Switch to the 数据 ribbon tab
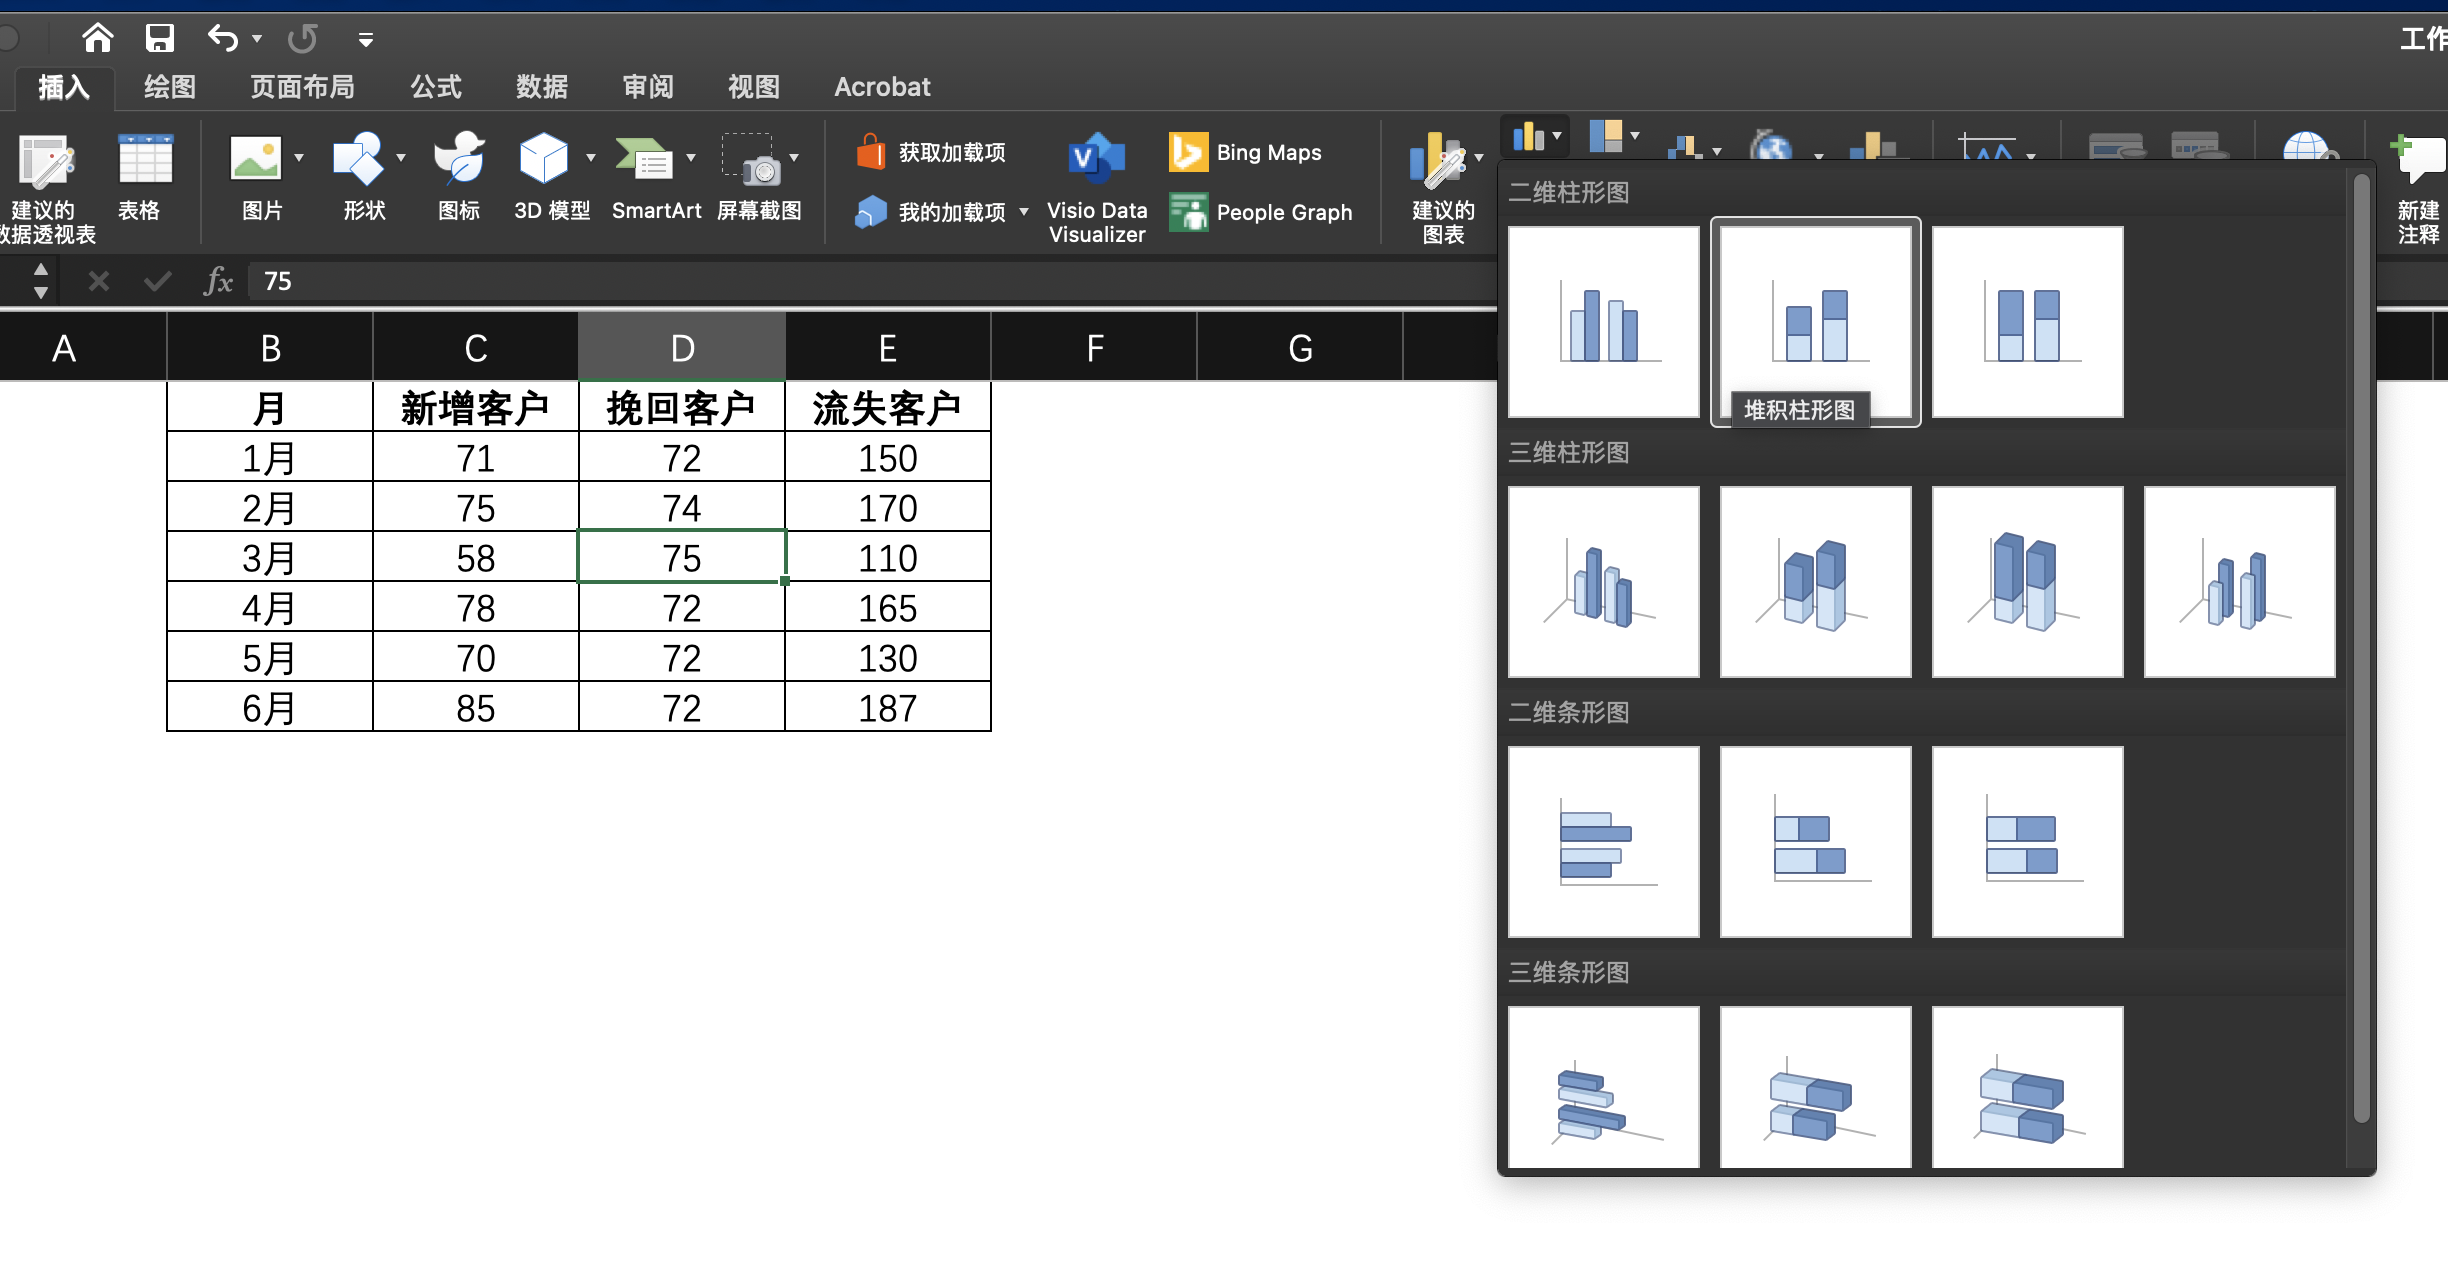Screen dimensions: 2448x1286 pos(541,87)
